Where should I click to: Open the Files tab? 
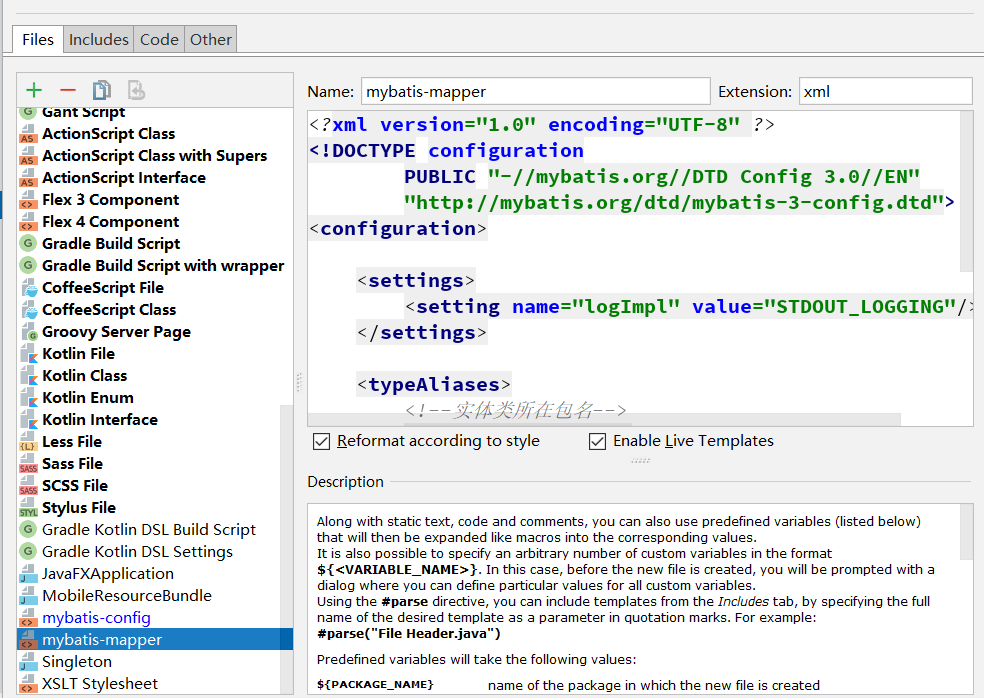[x=38, y=40]
